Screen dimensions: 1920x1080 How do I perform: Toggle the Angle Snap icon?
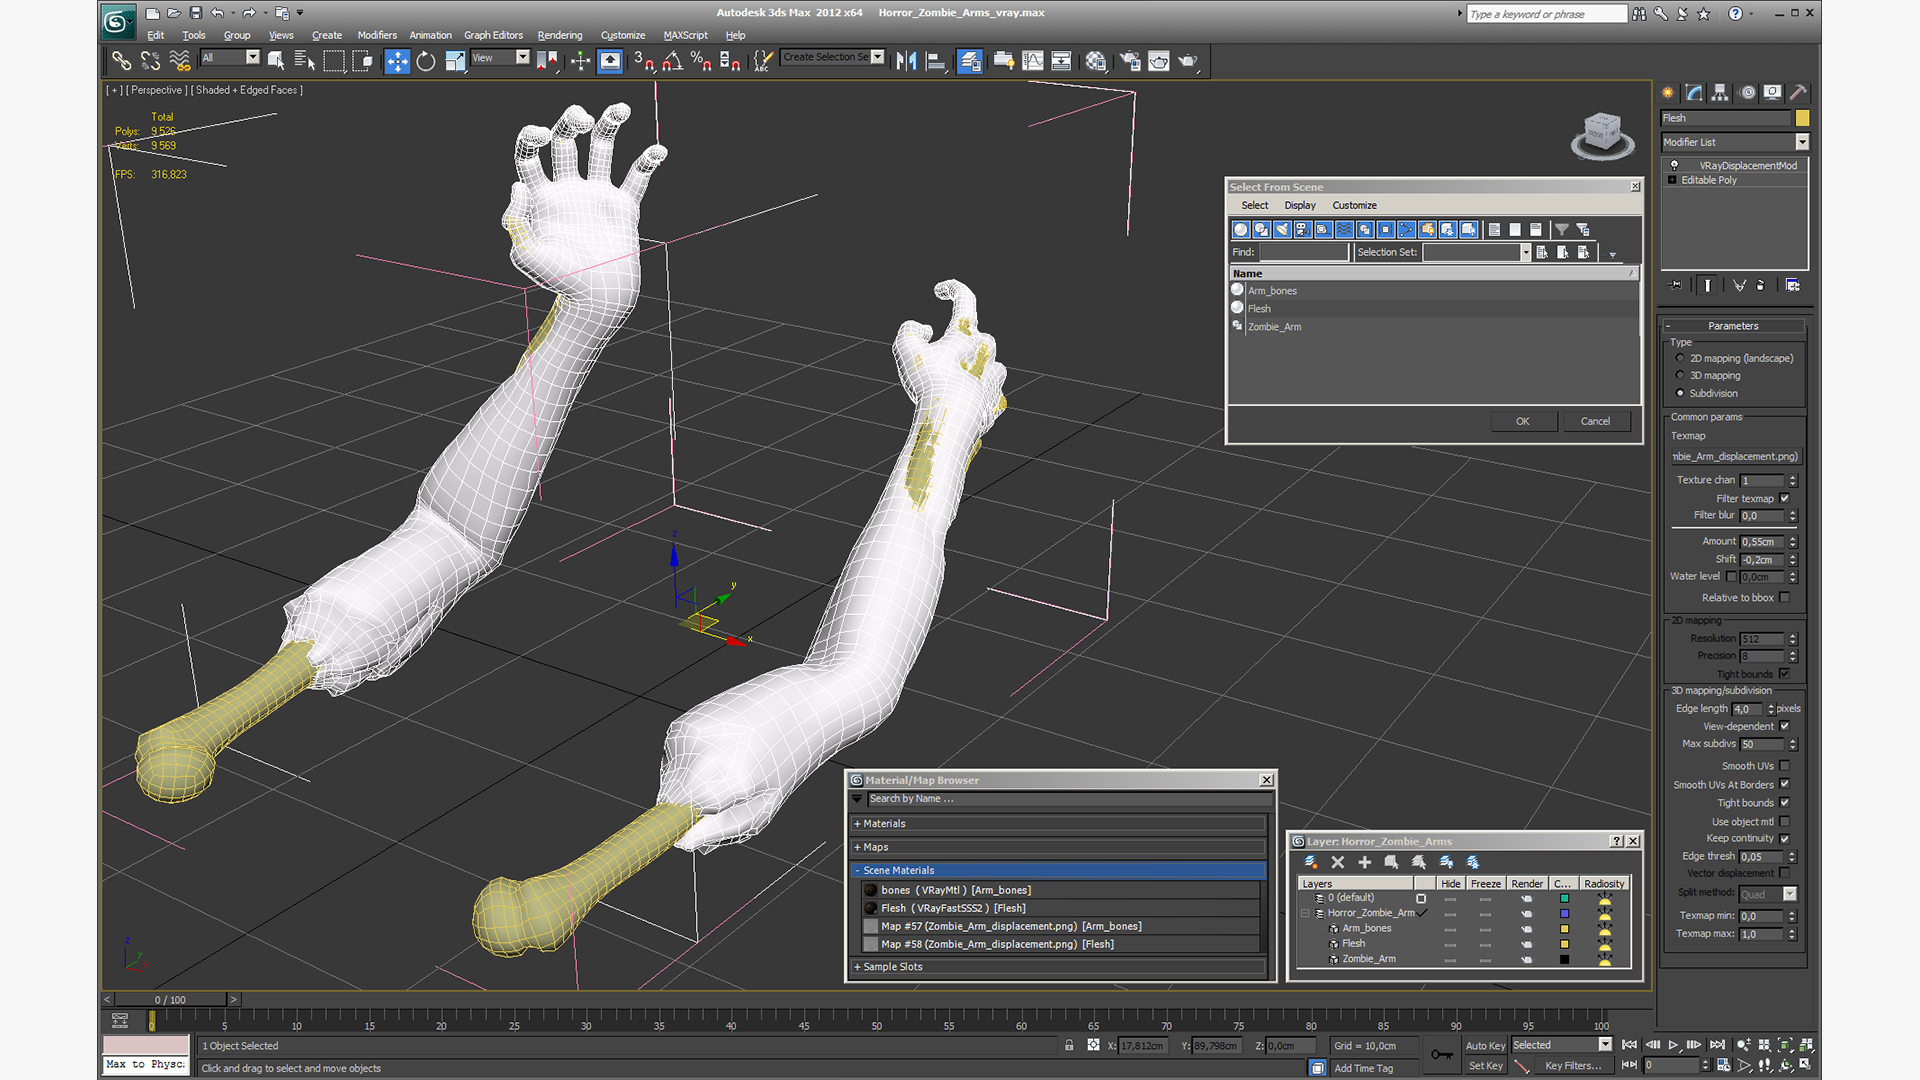pos(672,61)
